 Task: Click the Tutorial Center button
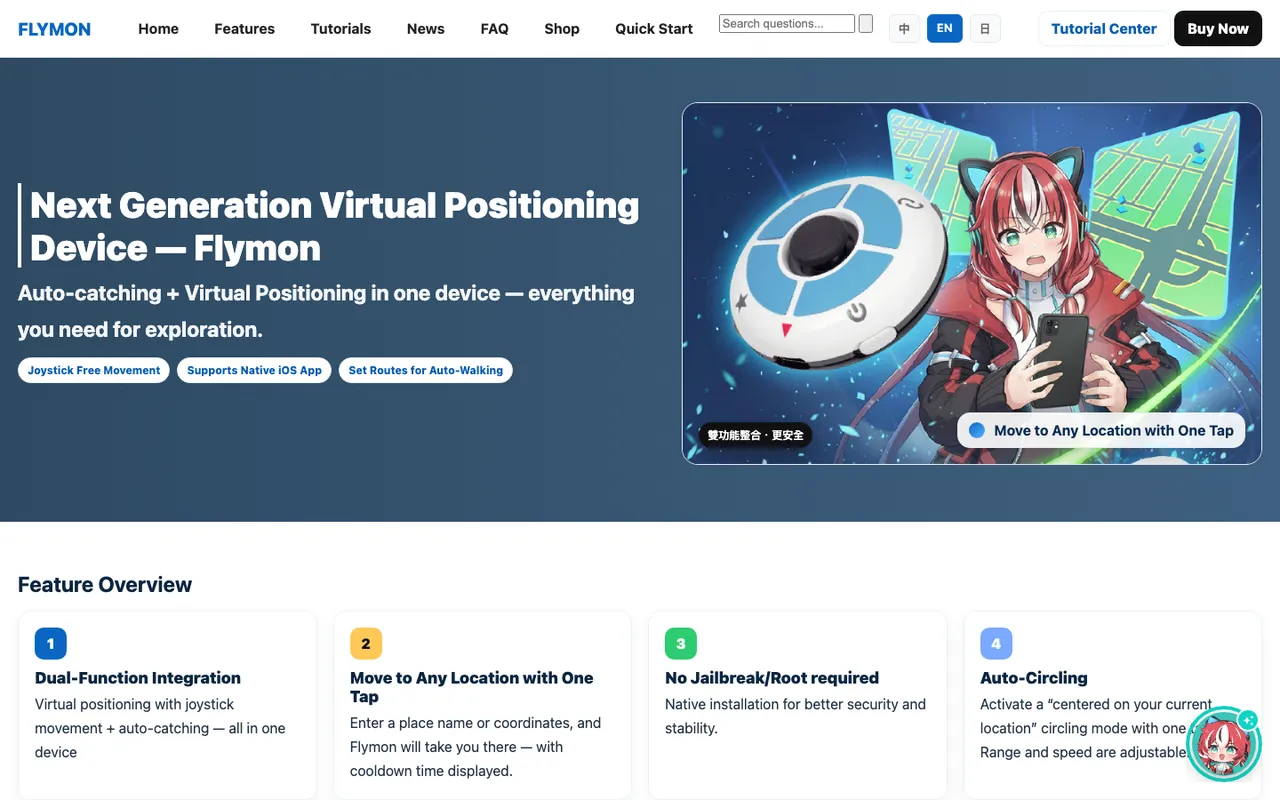coord(1104,29)
